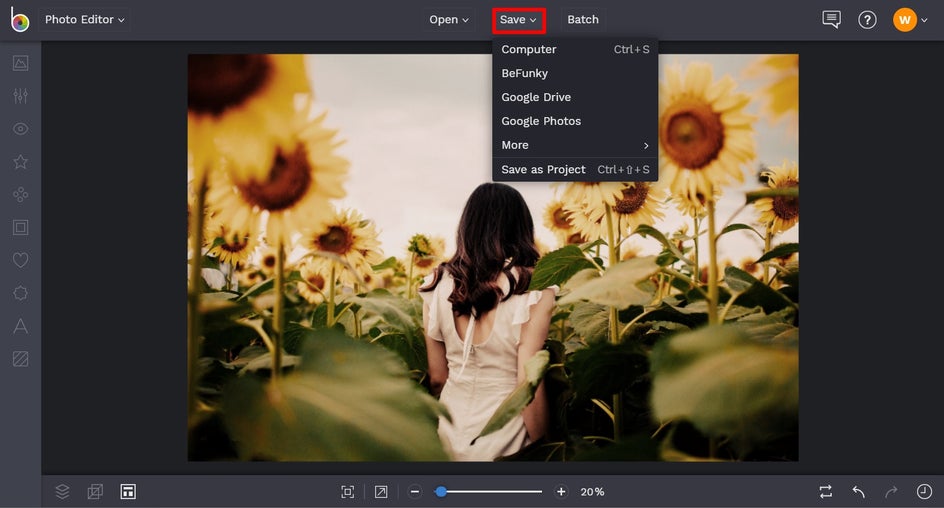Screen dimensions: 944x508
Task: Open the Frames square icon
Action: pyautogui.click(x=20, y=227)
